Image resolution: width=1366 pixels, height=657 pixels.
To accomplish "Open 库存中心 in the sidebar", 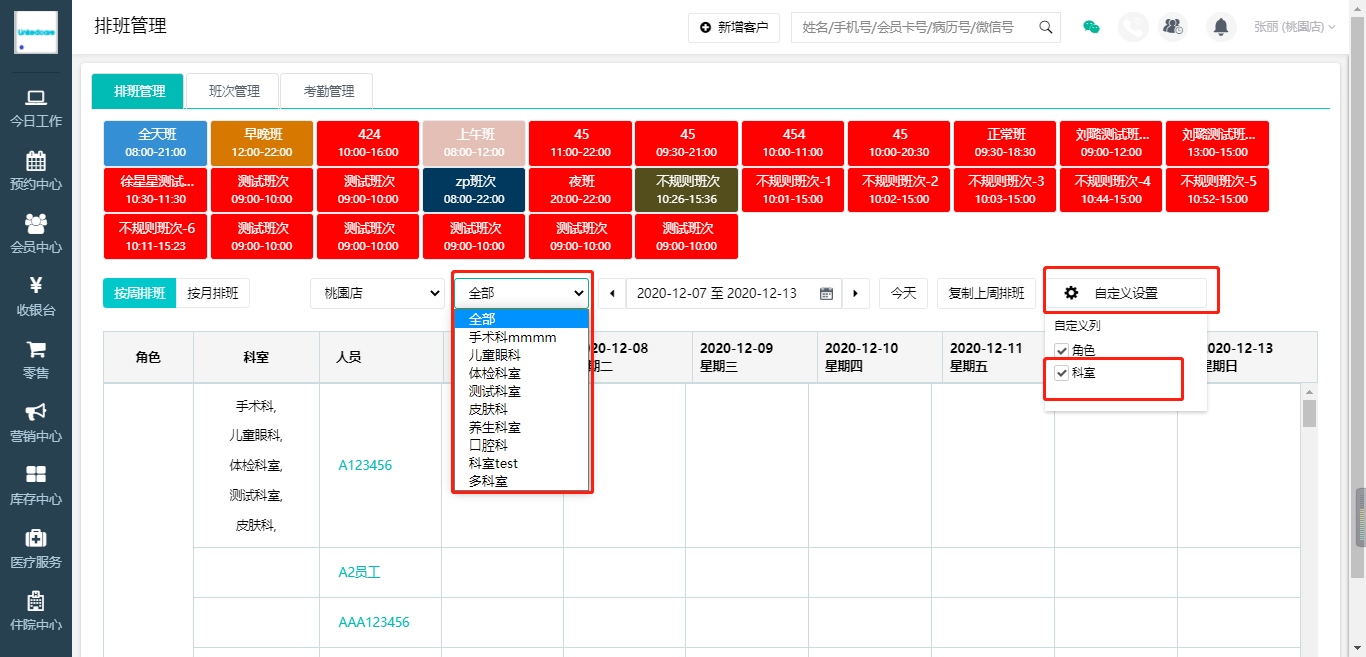I will pos(36,487).
